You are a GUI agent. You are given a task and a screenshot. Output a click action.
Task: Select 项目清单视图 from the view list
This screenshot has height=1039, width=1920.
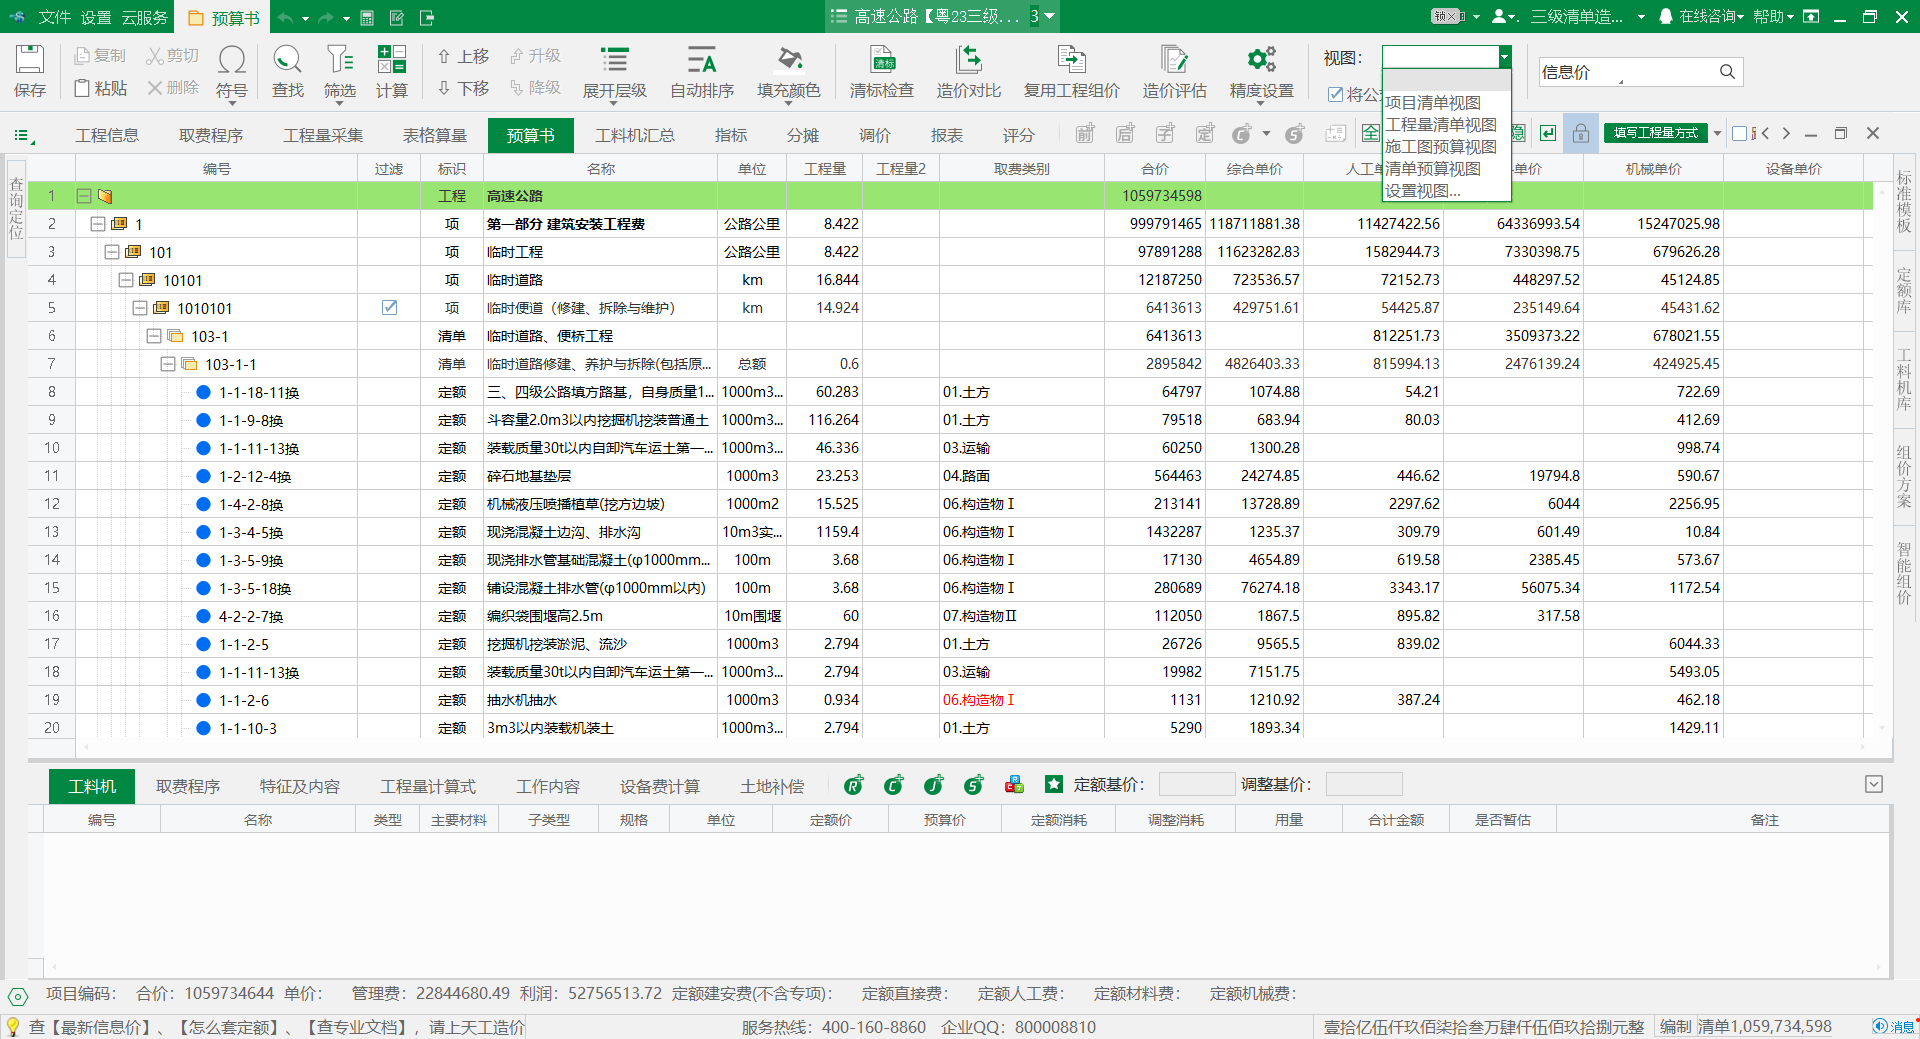point(1446,103)
